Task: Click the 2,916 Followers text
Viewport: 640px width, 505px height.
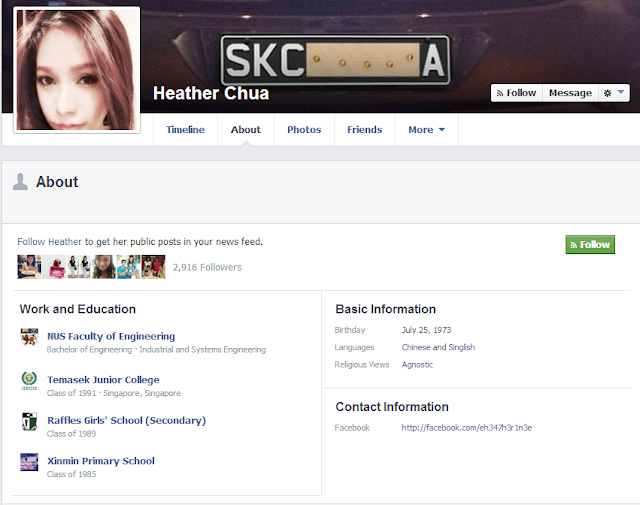Action: 207,267
